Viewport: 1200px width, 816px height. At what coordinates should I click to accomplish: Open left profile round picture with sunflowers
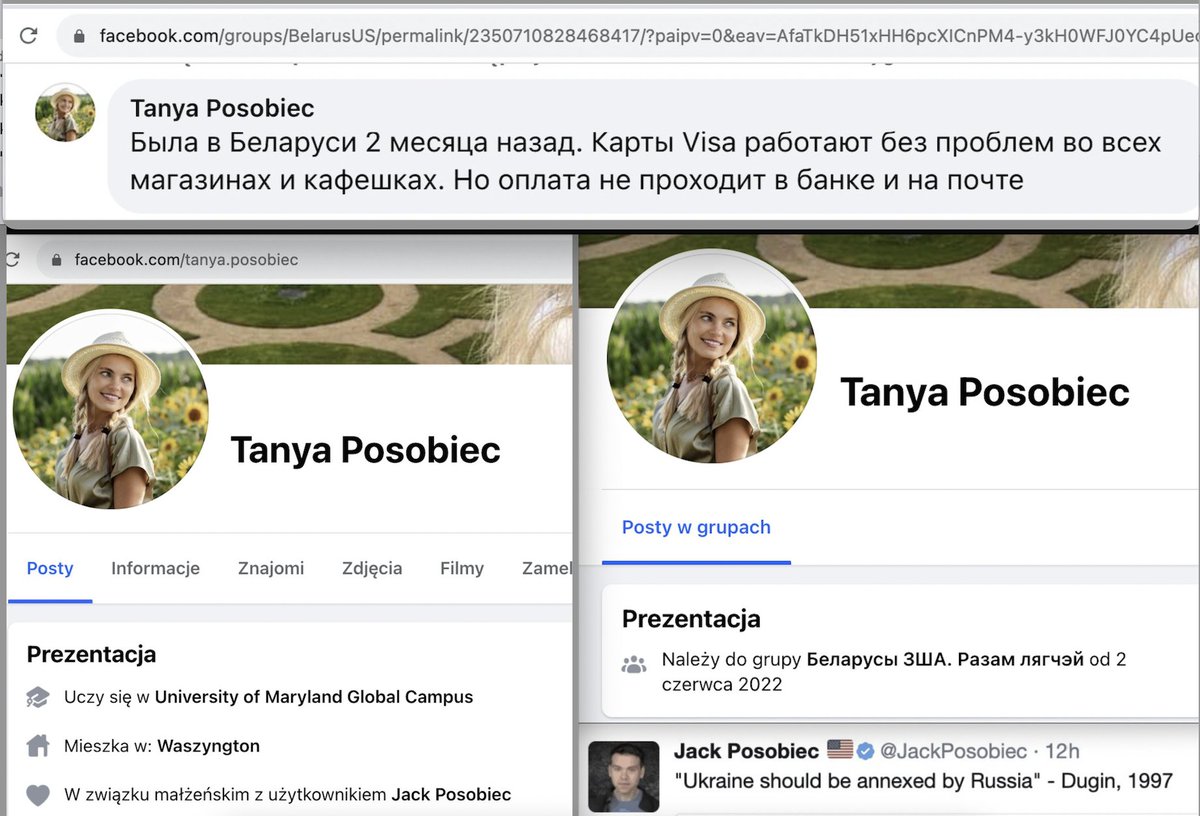pos(110,410)
